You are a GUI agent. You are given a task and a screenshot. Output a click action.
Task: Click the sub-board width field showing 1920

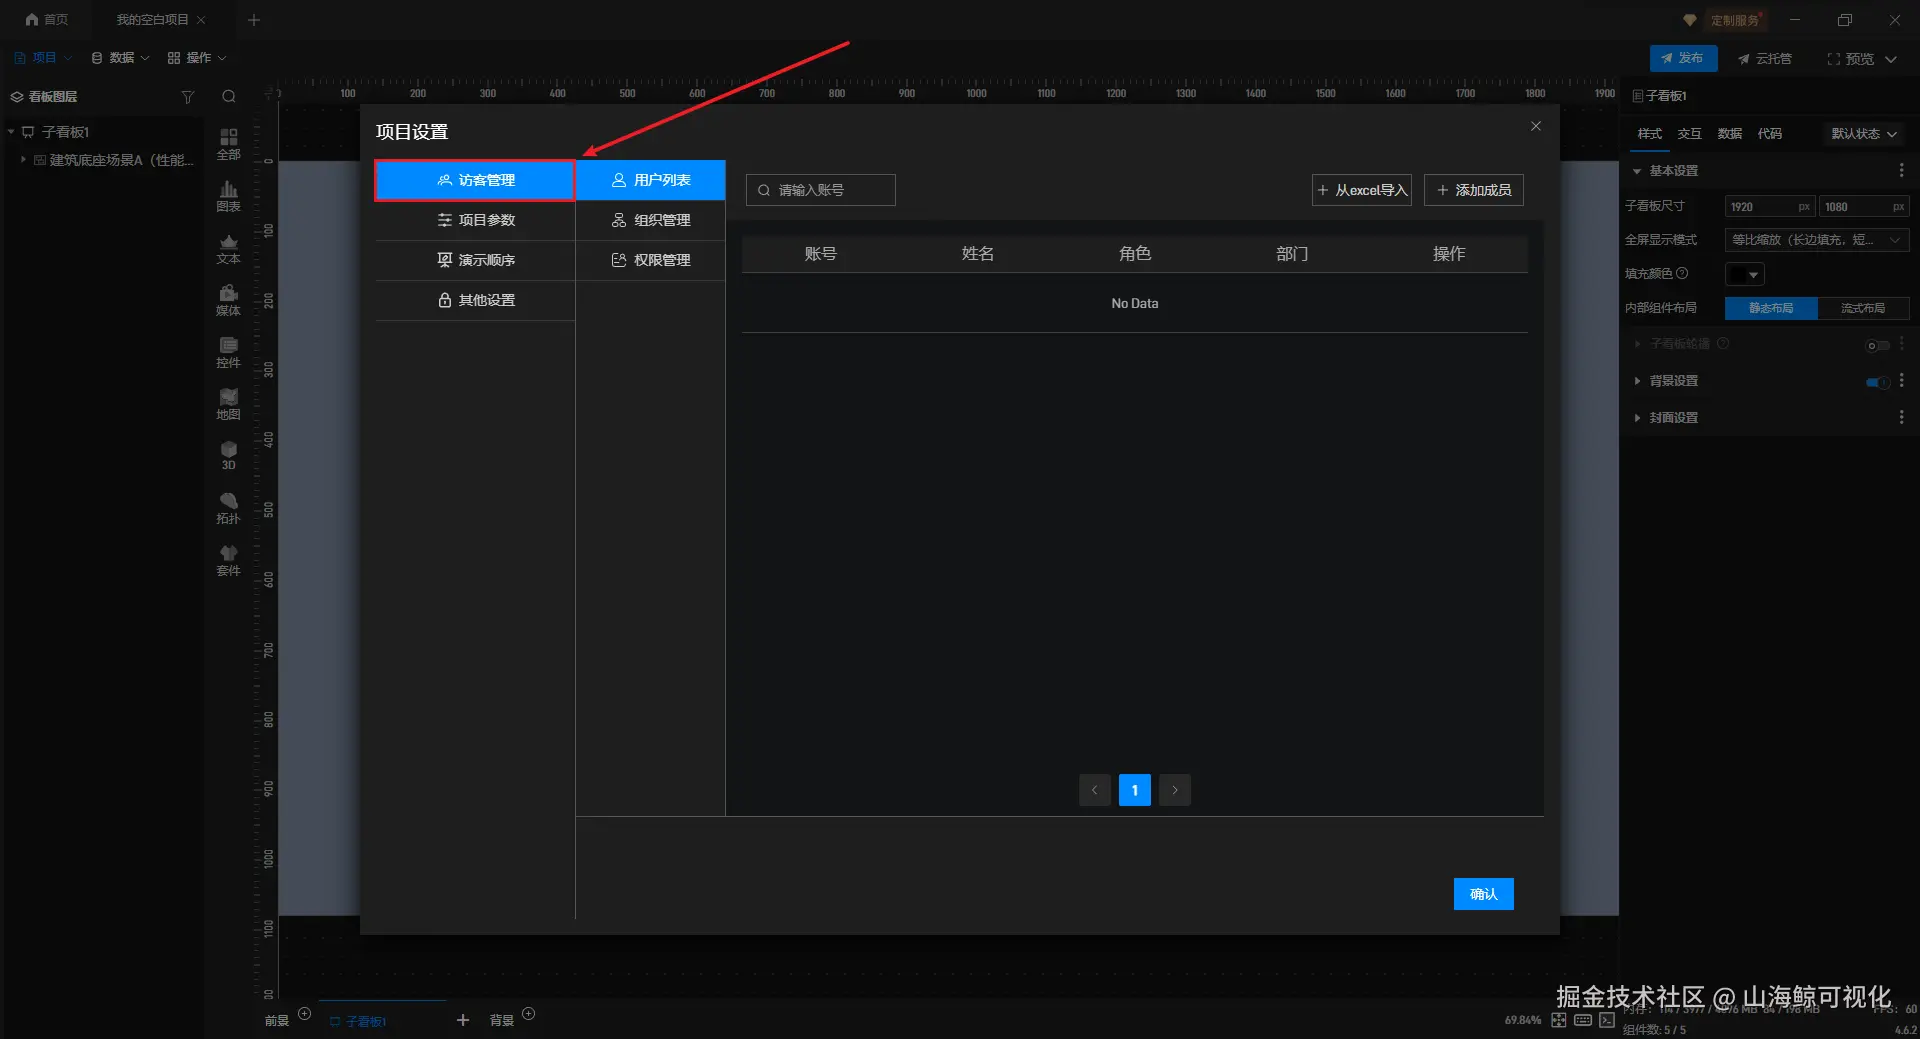[x=1770, y=207]
